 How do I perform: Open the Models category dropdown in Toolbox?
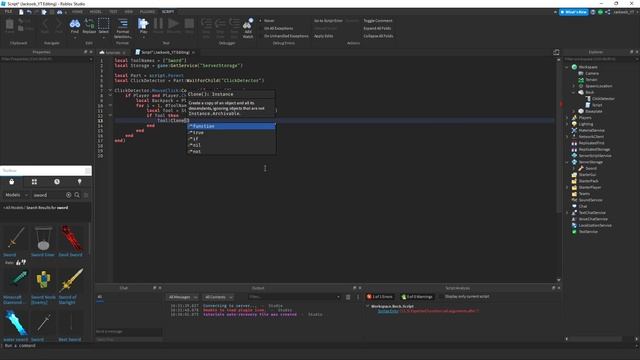(16, 195)
